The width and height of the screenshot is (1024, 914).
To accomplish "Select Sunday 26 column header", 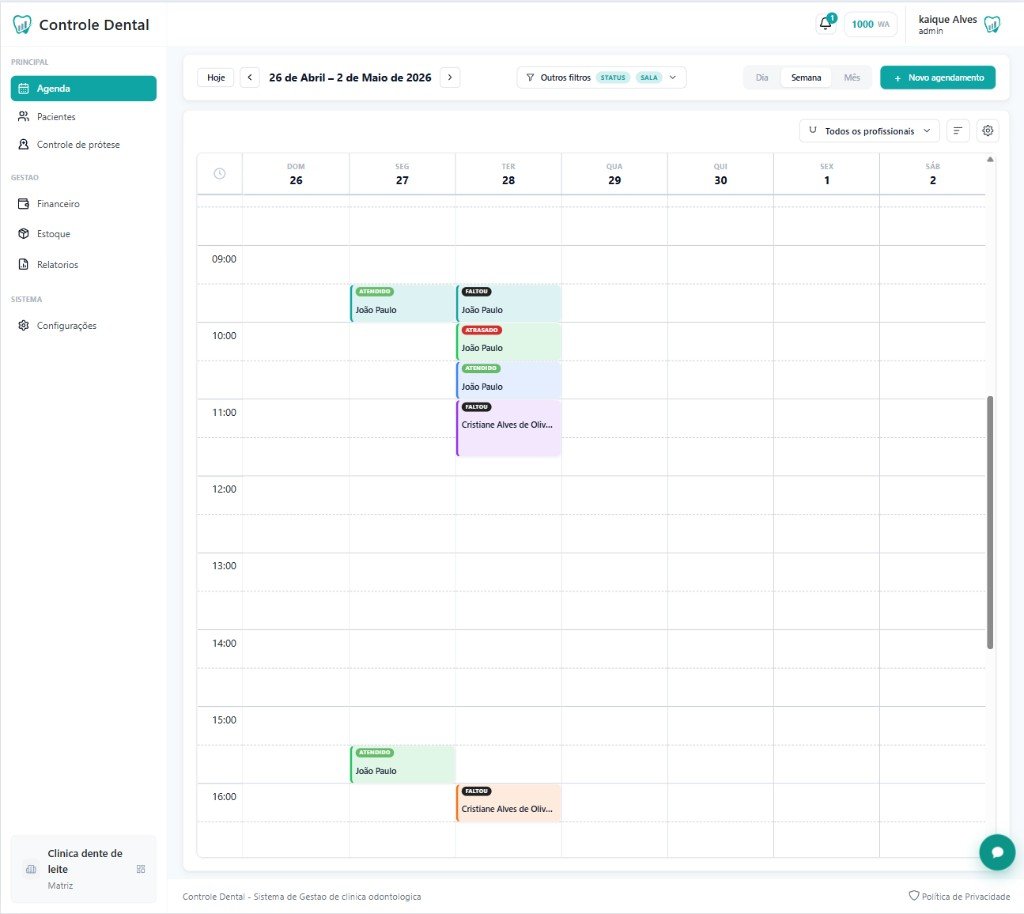I will click(296, 174).
